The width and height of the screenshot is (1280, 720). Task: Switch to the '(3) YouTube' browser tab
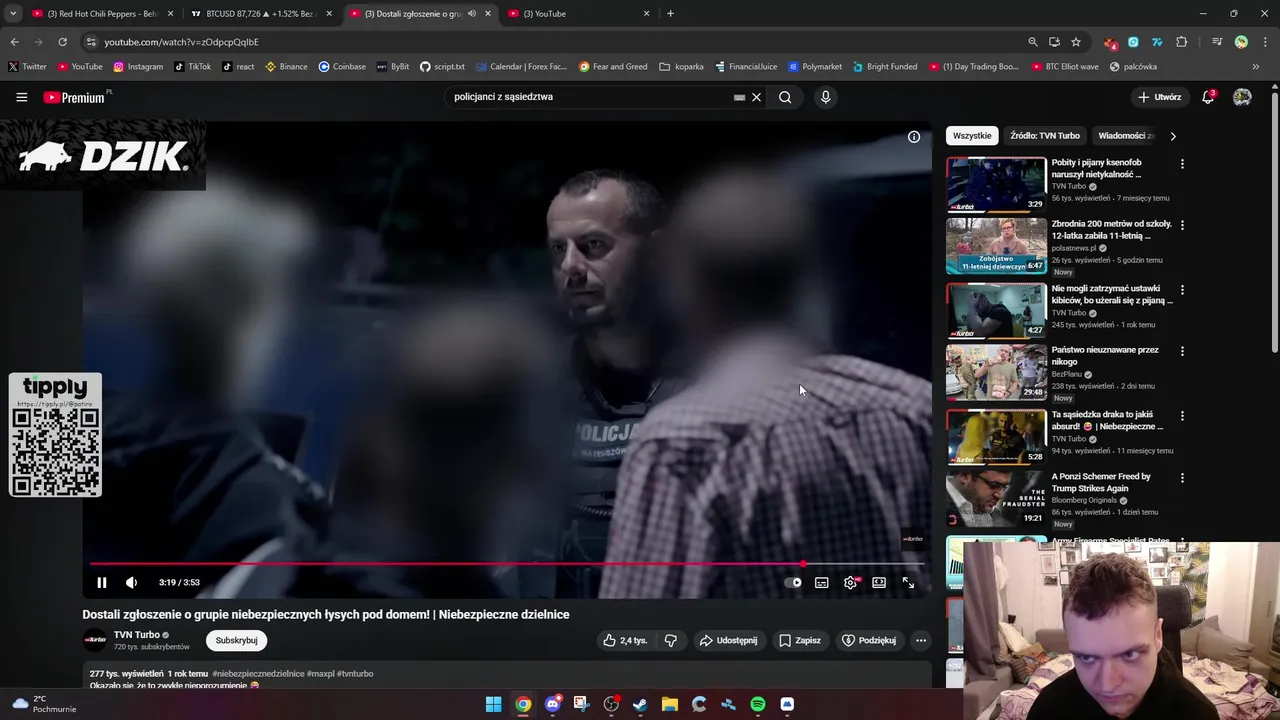point(580,14)
